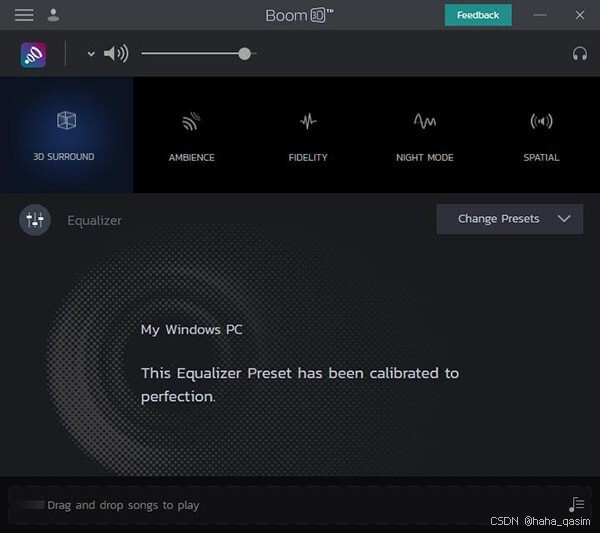Click the equalizer calibrated description text
The height and width of the screenshot is (533, 600).
(x=300, y=385)
